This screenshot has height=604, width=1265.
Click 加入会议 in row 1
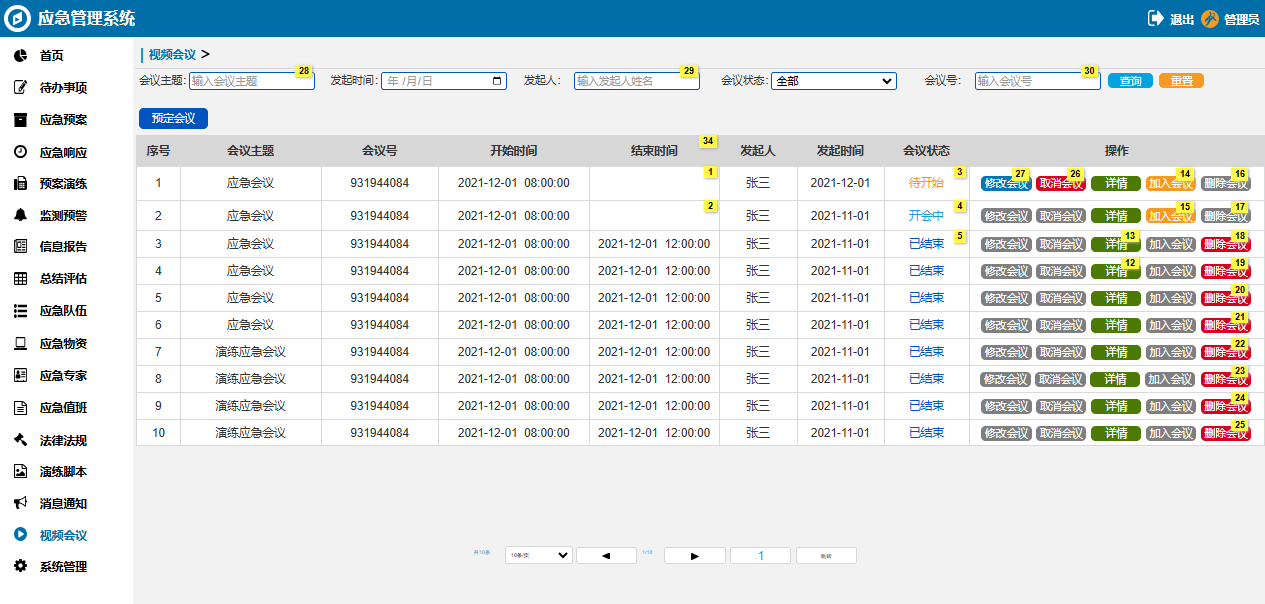coord(1171,184)
